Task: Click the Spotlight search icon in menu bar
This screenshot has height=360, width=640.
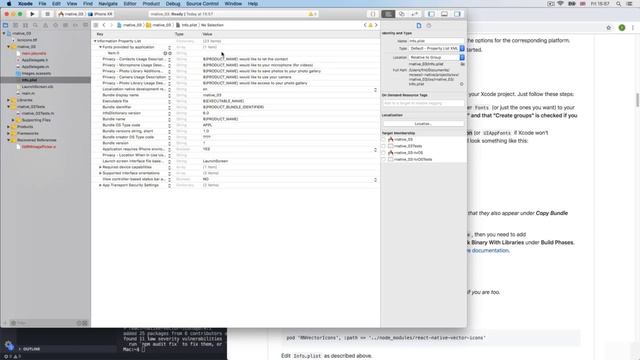Action: click(x=618, y=4)
